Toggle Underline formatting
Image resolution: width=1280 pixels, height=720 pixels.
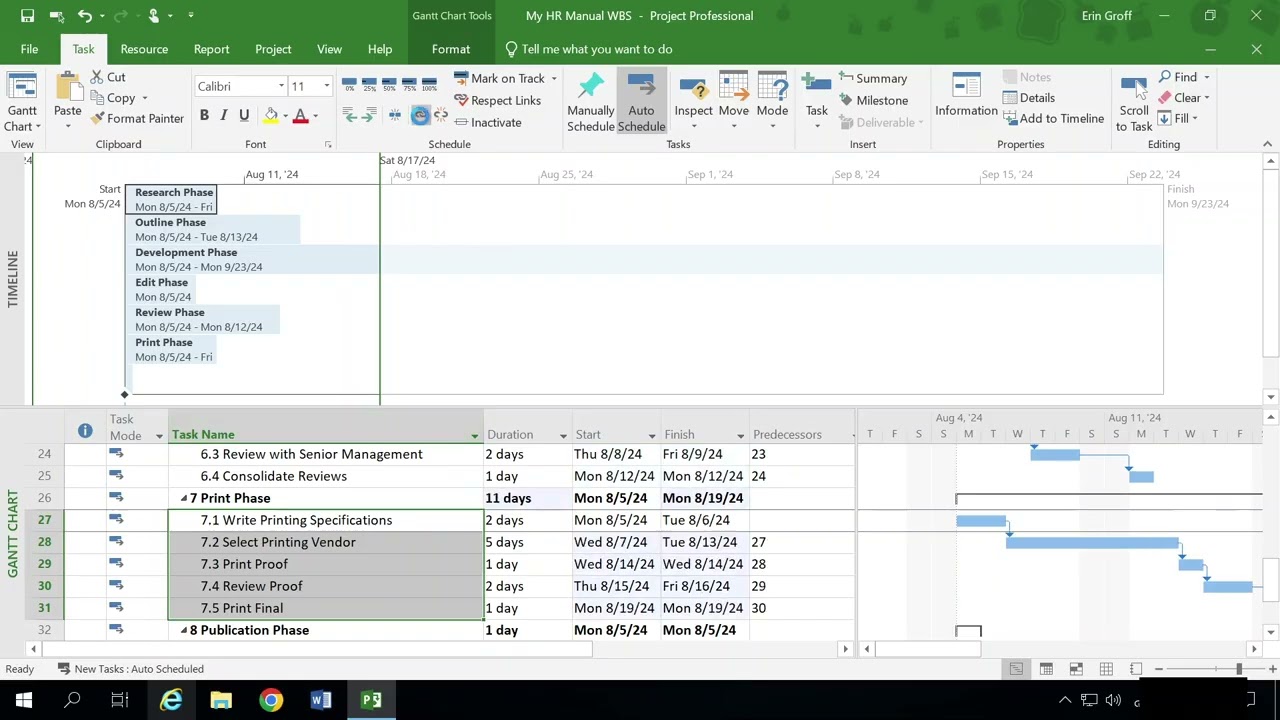tap(244, 116)
